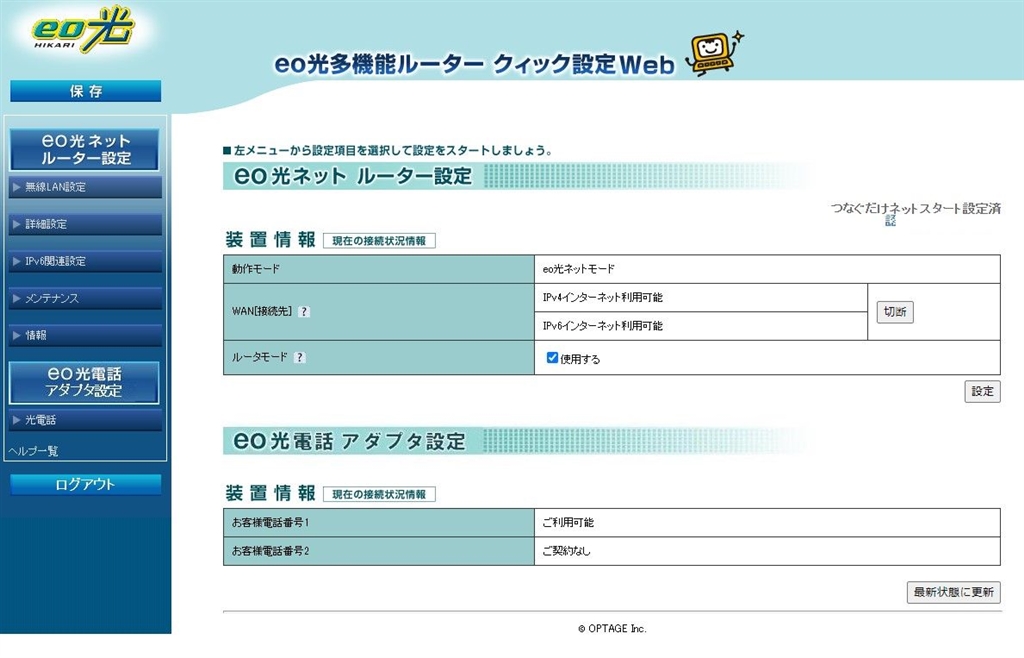The image size is (1024, 658).
Task: Expand the IPv6関連設定 menu
Action: tap(85, 261)
